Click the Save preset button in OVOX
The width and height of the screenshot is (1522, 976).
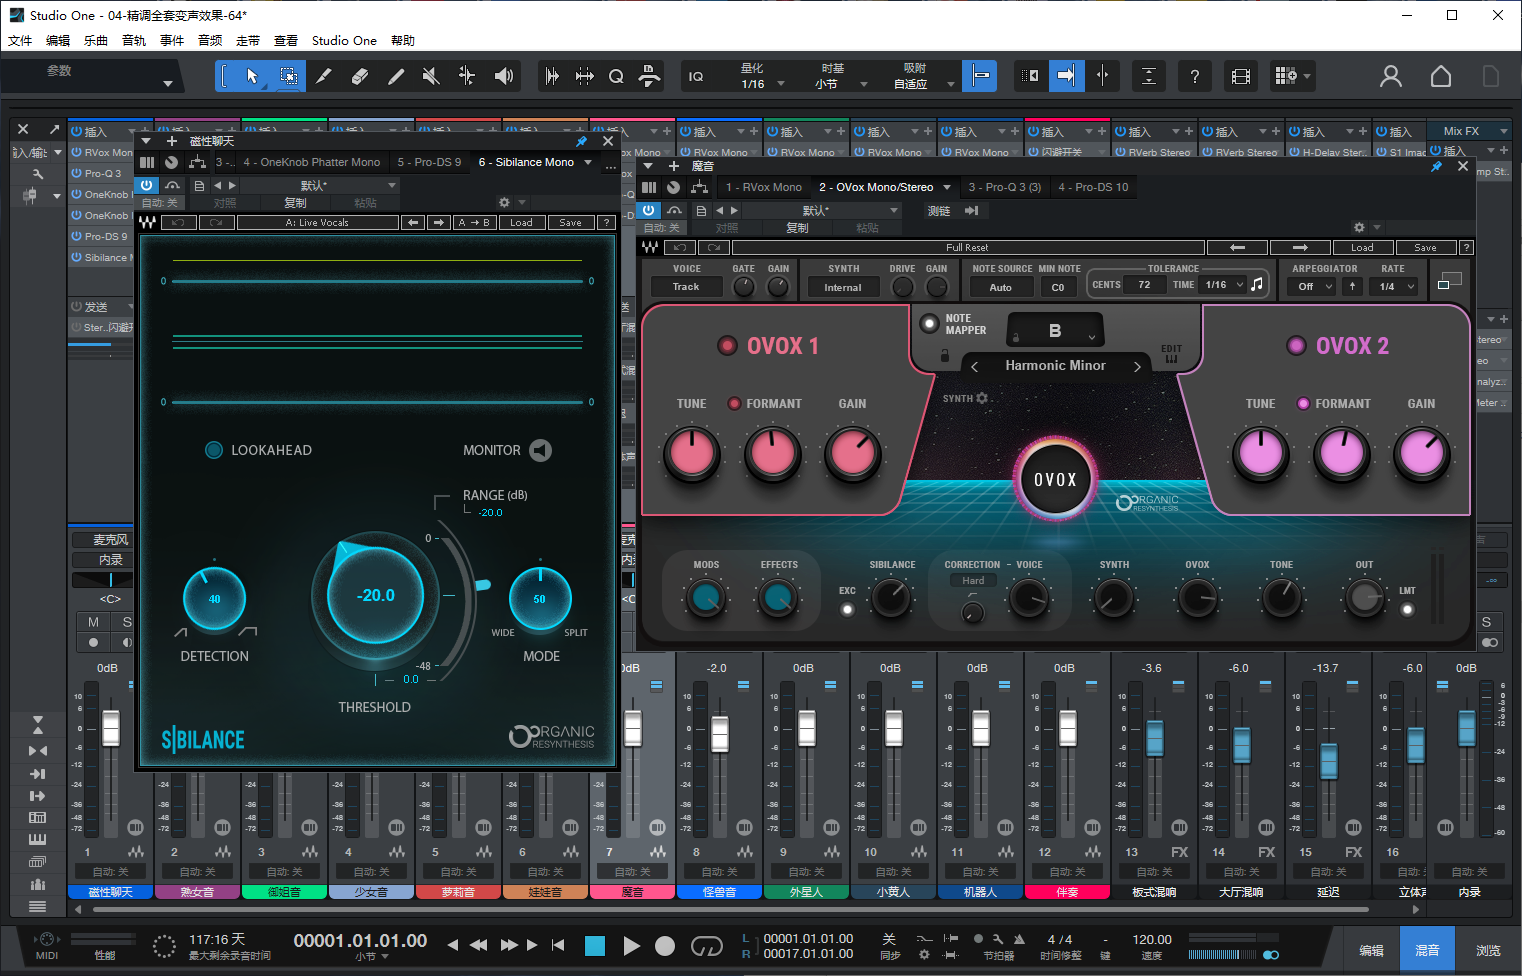[1426, 247]
